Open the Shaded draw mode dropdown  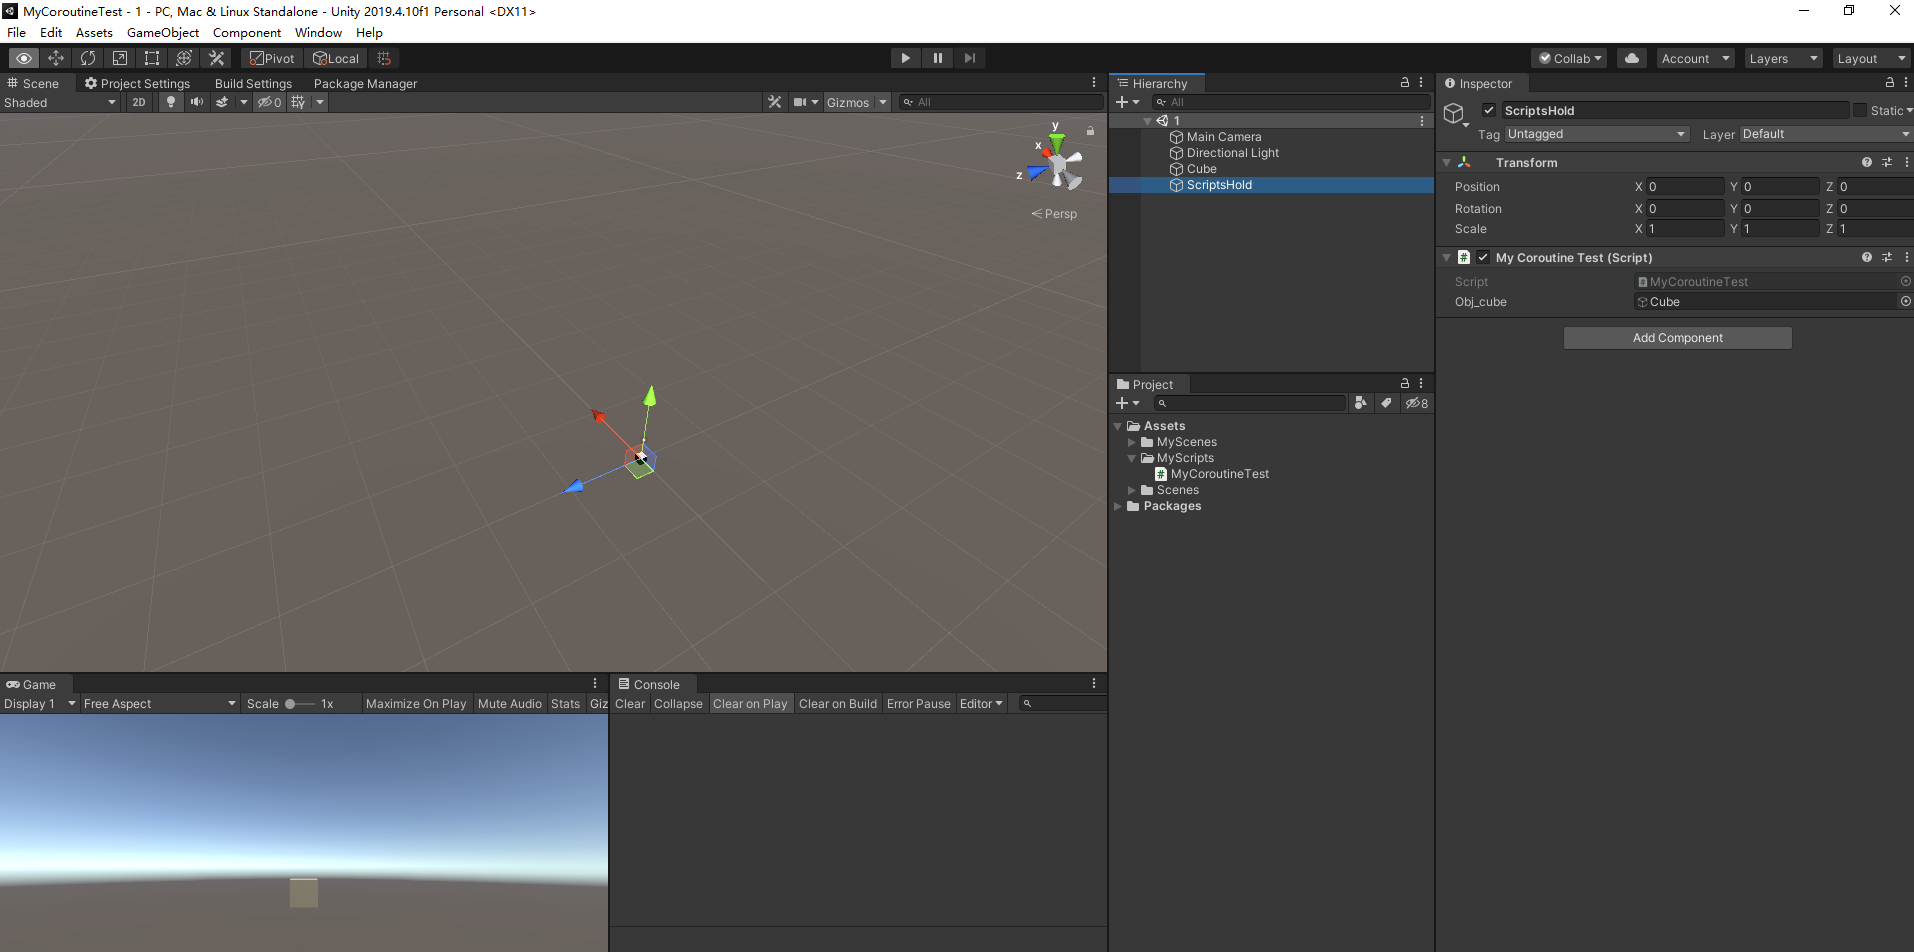60,102
